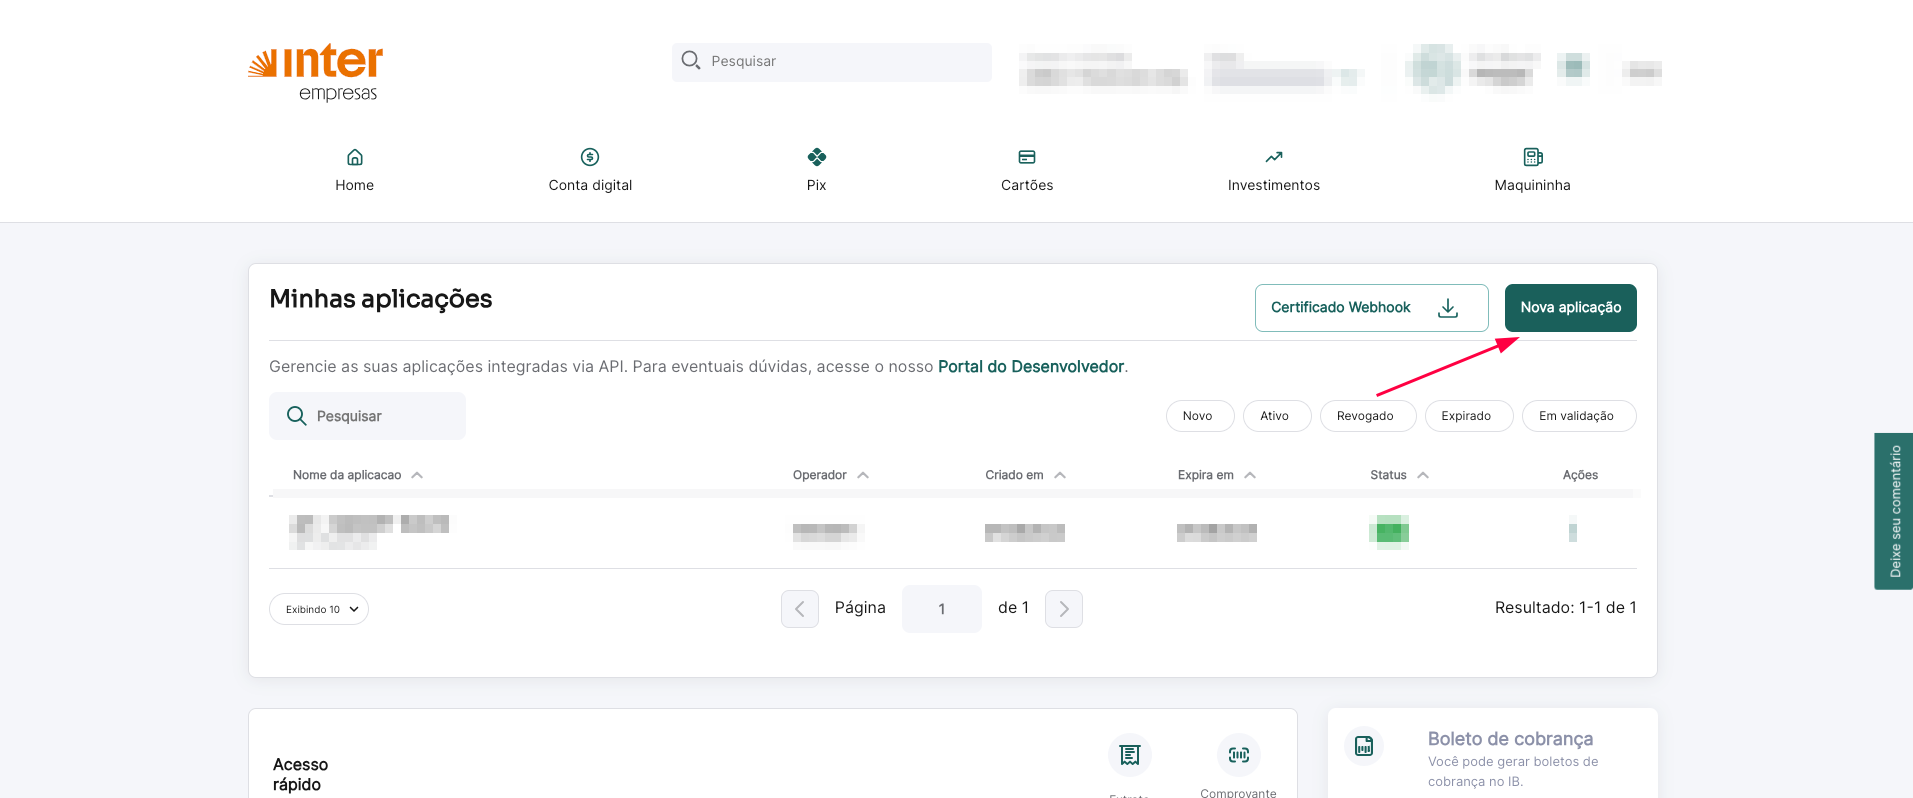The width and height of the screenshot is (1913, 798).
Task: Go to the previous page arrow
Action: tap(800, 609)
